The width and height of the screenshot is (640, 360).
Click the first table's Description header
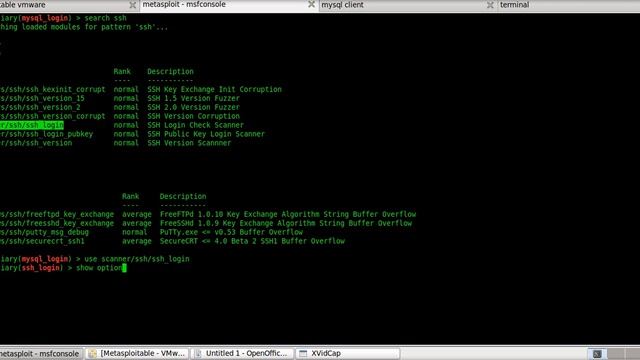[x=170, y=71]
